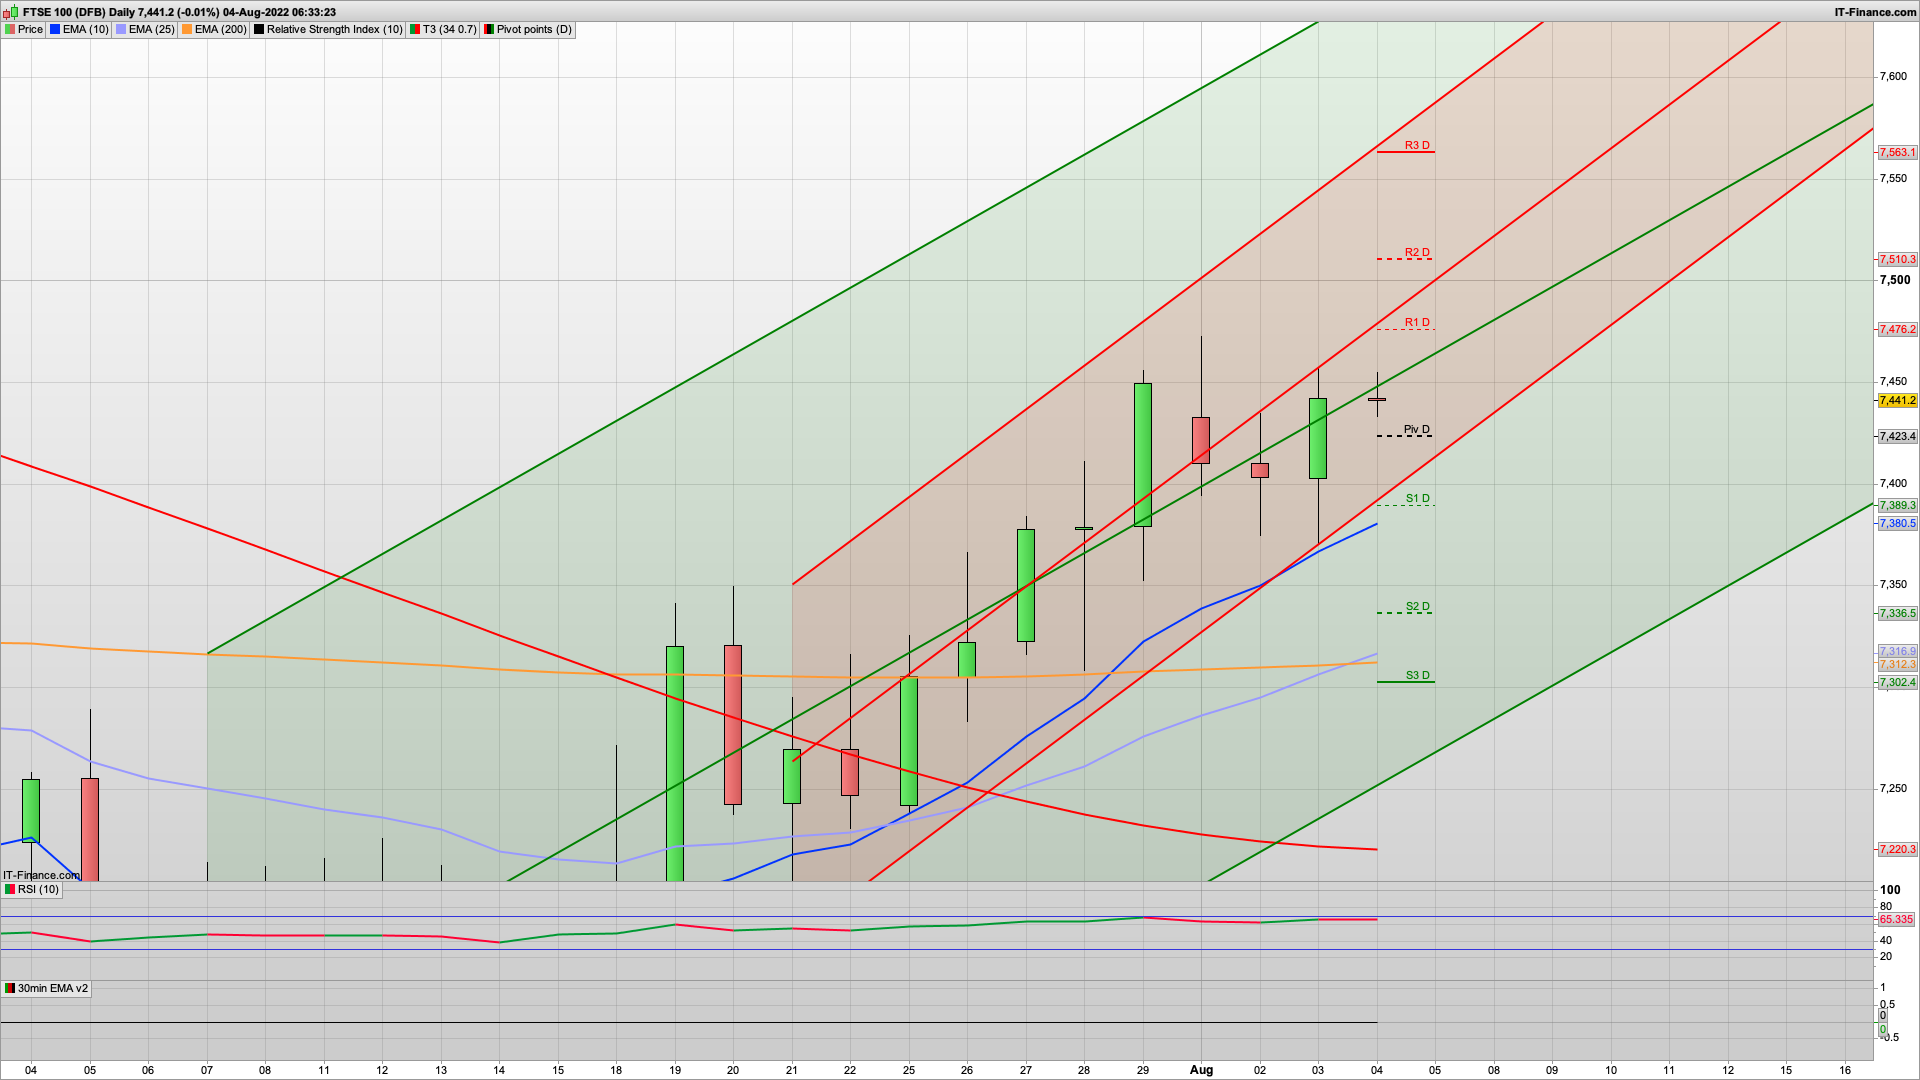Click the R2 D pivot level marker
The width and height of the screenshot is (1920, 1080).
pos(1416,253)
